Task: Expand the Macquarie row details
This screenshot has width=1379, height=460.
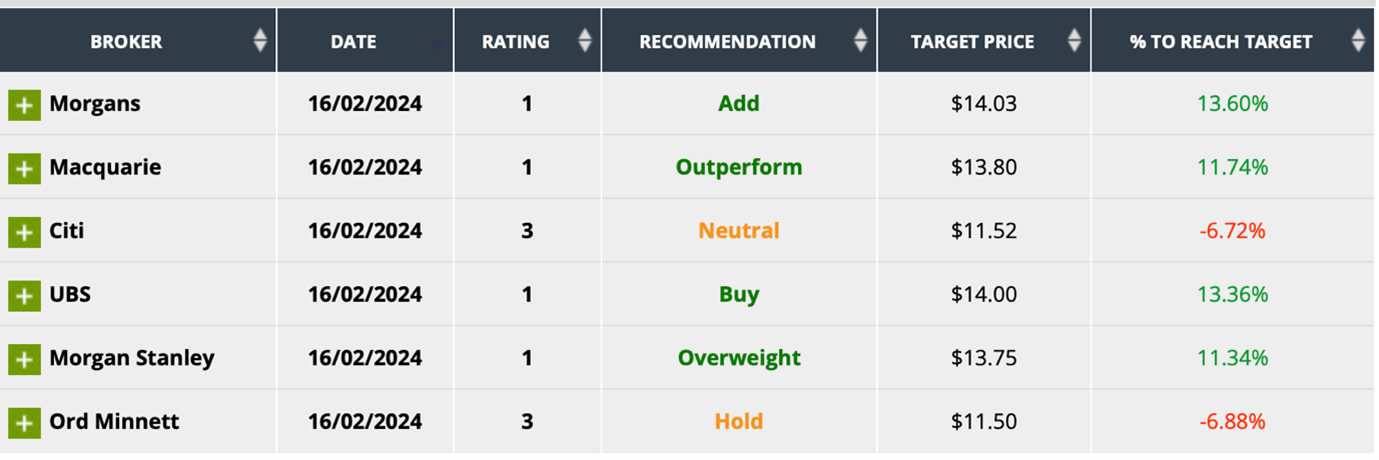Action: pos(24,168)
